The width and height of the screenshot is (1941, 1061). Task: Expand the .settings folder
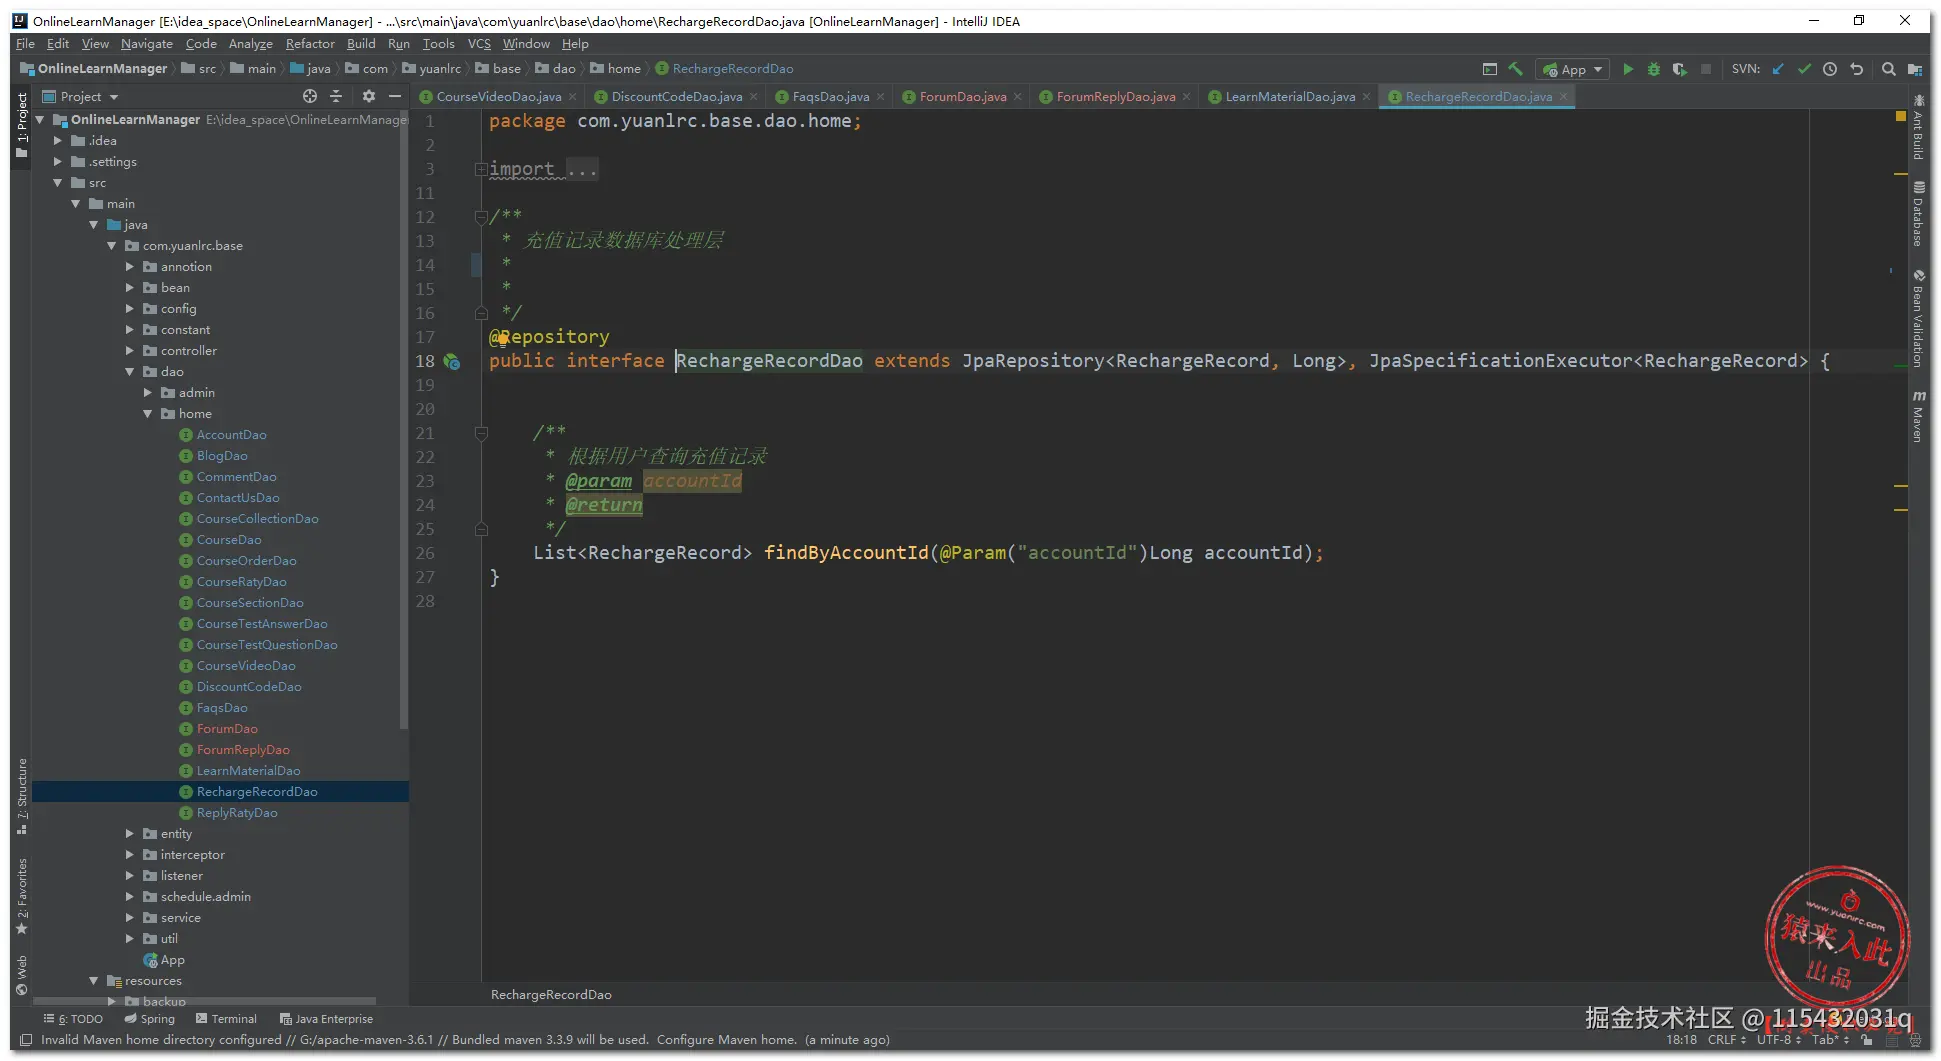[x=58, y=162]
